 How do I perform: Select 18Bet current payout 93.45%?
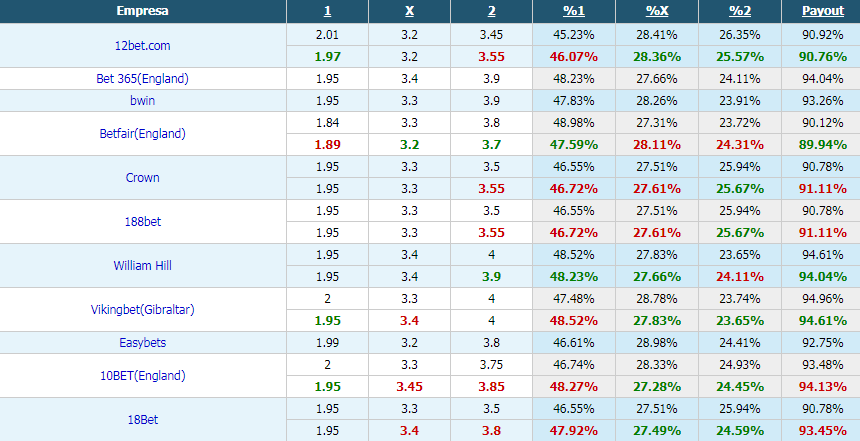[x=823, y=430]
